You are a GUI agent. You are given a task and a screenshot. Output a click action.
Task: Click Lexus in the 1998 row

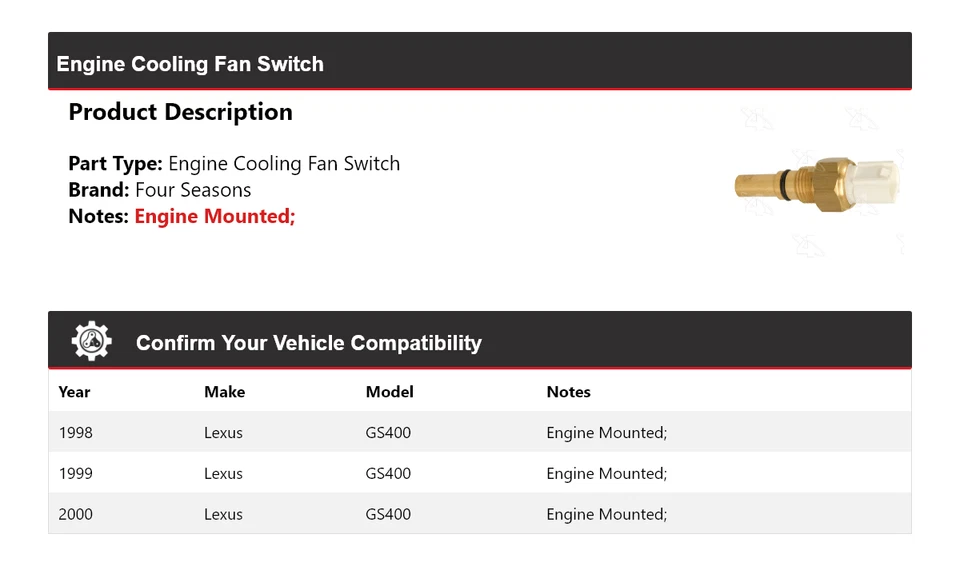223,433
